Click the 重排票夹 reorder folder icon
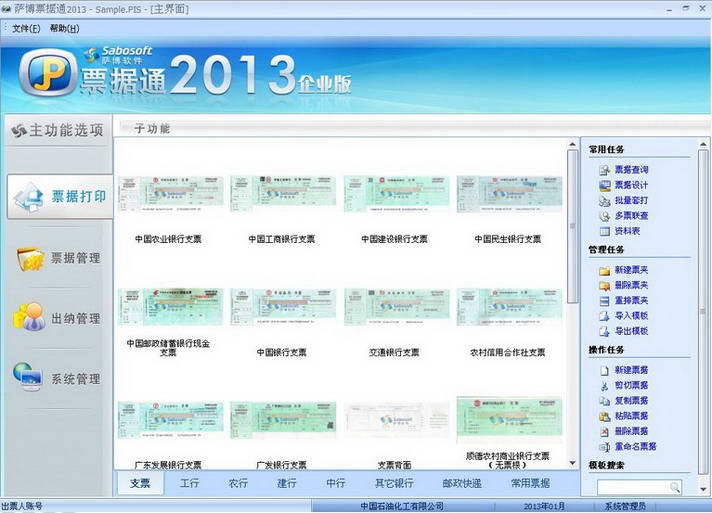712x513 pixels. (x=604, y=301)
